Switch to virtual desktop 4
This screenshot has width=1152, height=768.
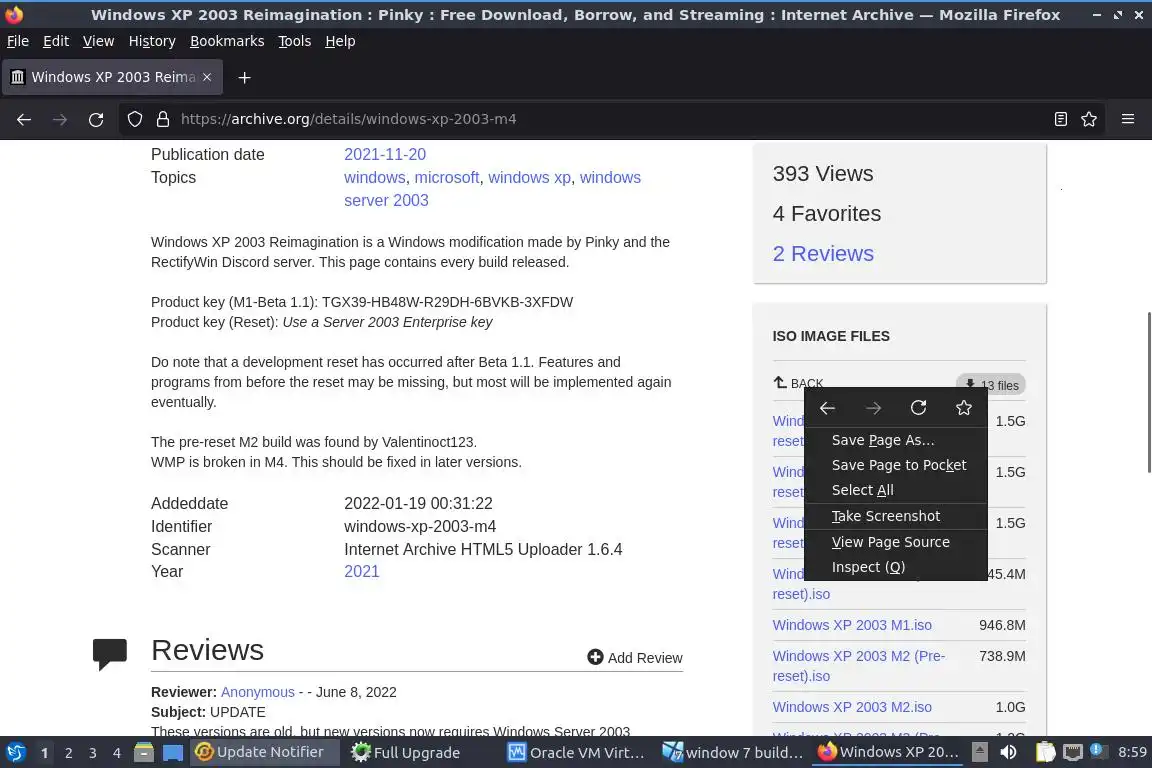[117, 753]
